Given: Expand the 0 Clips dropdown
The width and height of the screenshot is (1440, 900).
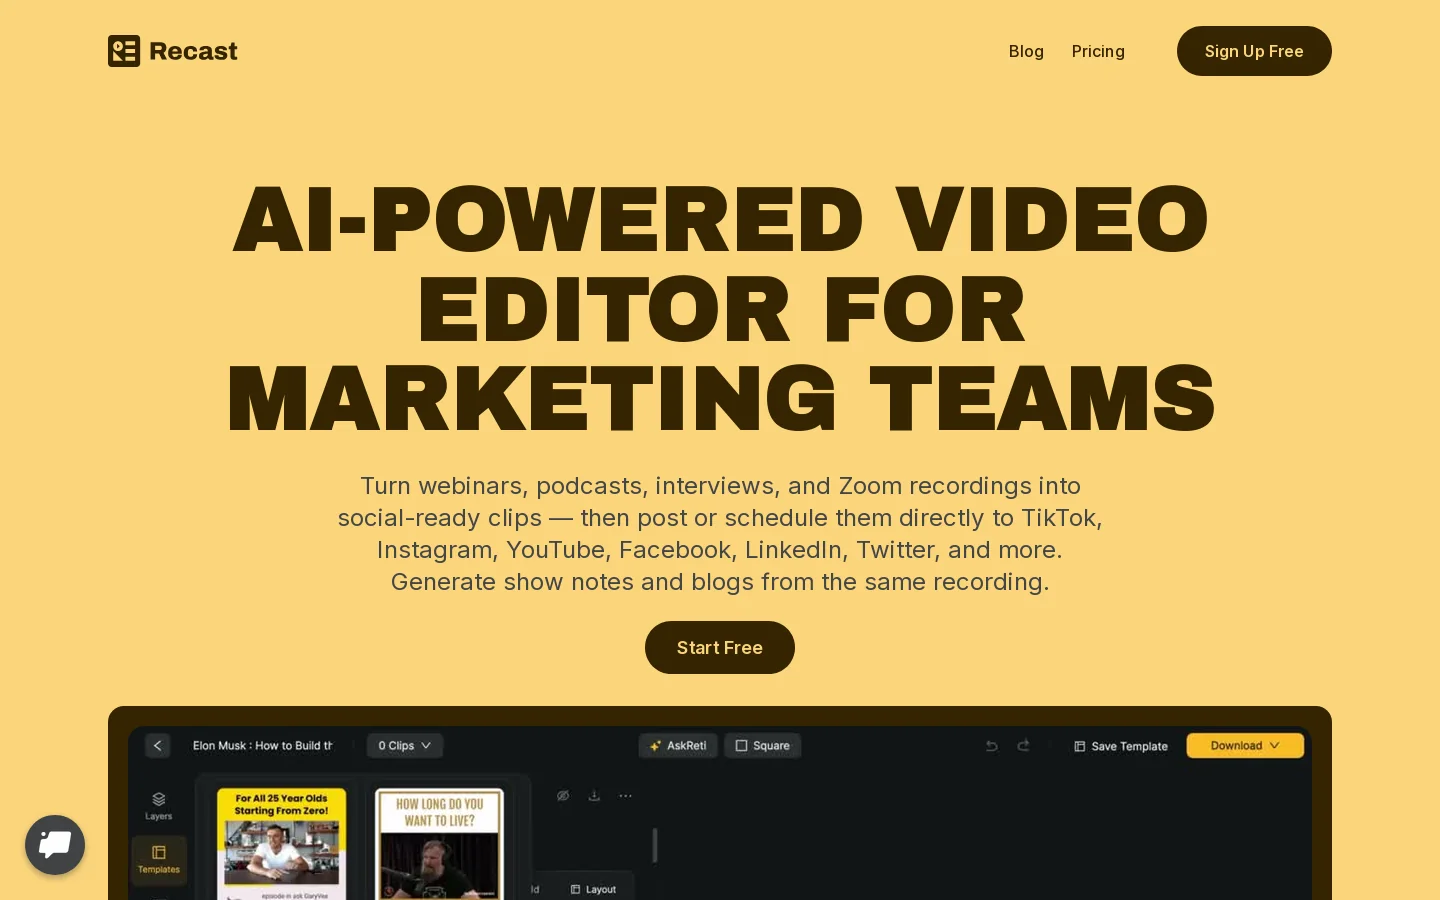Looking at the screenshot, I should pos(405,746).
